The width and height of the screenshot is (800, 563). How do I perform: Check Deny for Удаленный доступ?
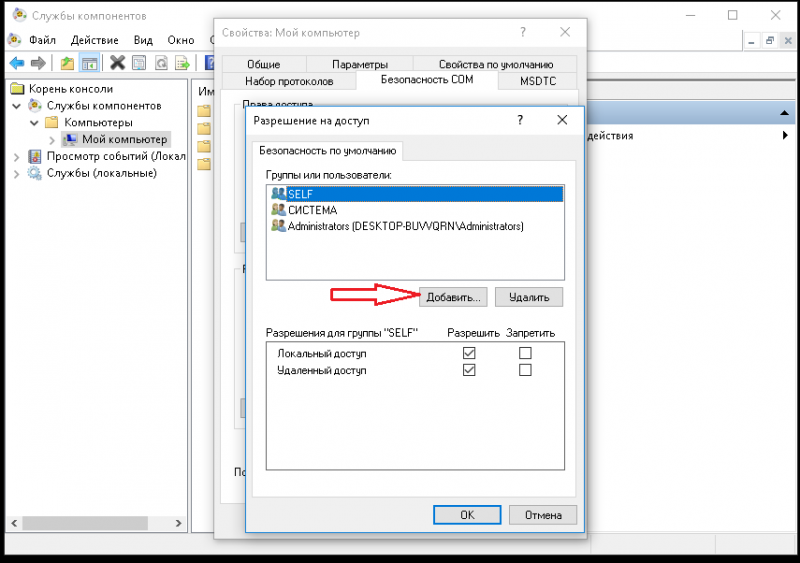point(525,370)
